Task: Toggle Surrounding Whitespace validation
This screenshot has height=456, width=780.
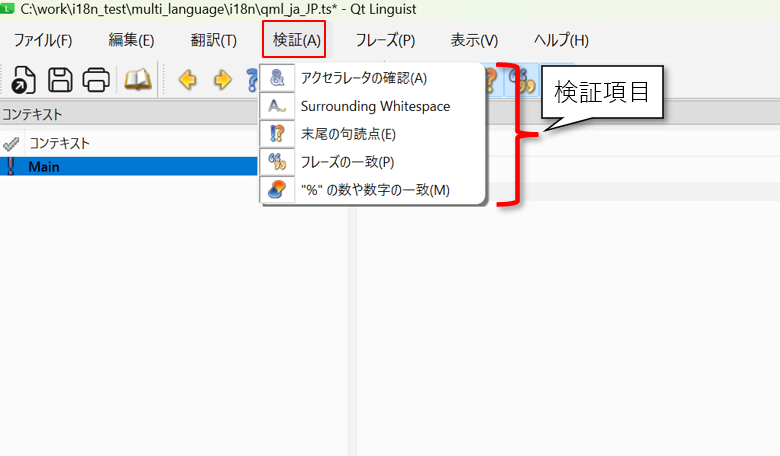Action: tap(375, 106)
